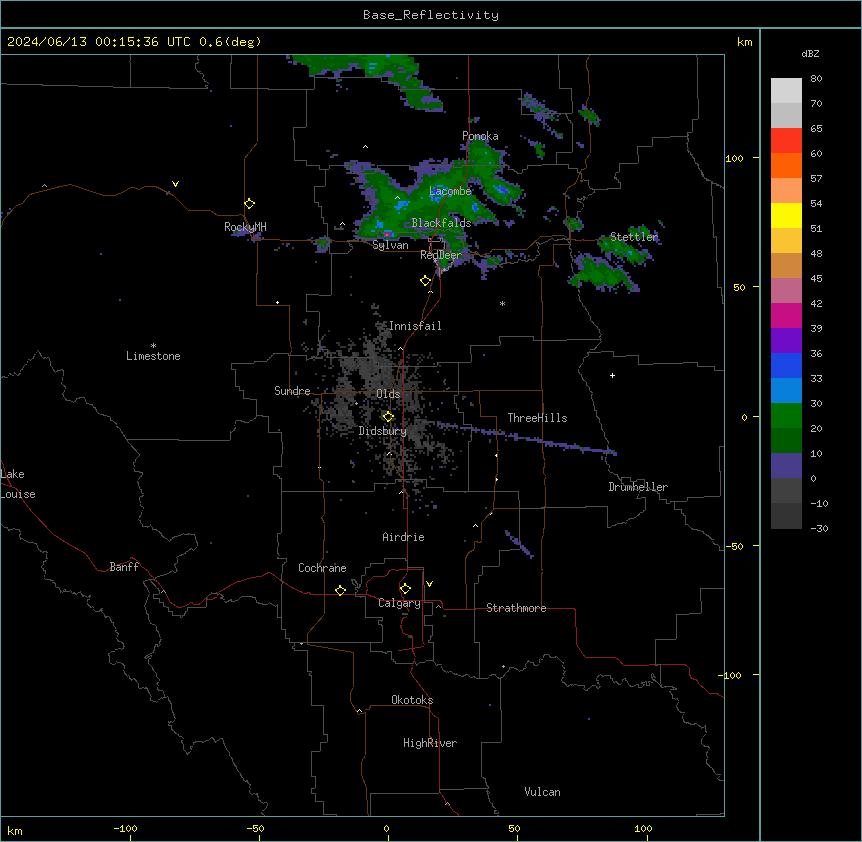Select the yellow 54–51 dBZ legend swatch
This screenshot has width=862, height=842.
pyautogui.click(x=786, y=215)
